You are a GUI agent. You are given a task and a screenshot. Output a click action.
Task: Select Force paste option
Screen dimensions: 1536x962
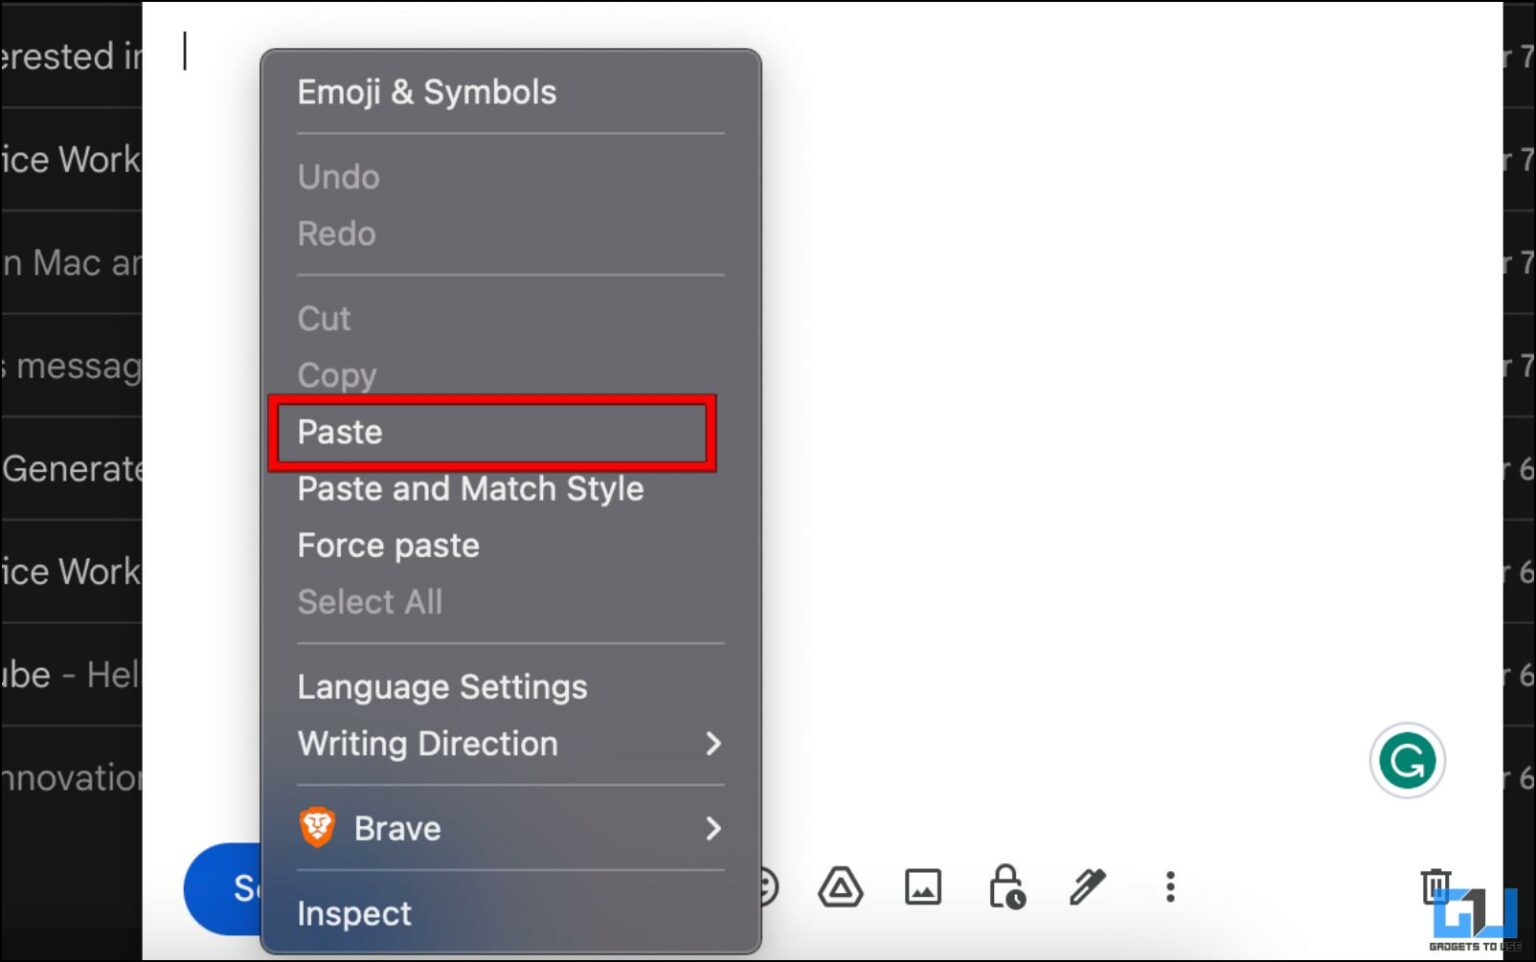point(388,545)
